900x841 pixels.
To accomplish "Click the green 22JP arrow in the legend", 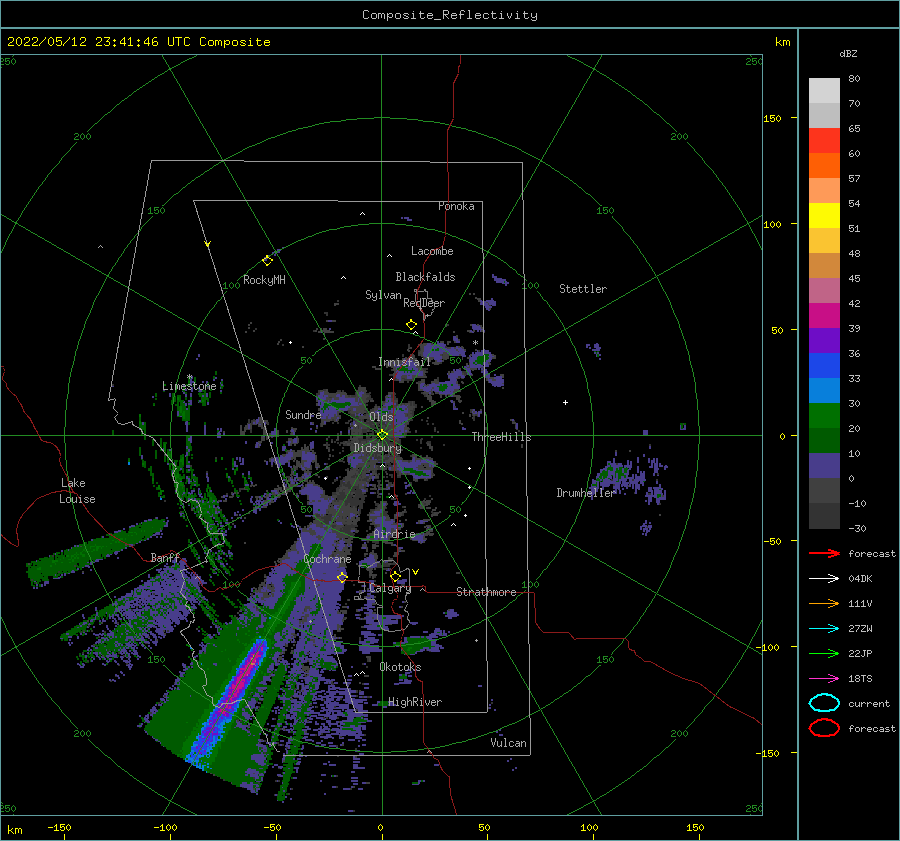I will coord(824,653).
